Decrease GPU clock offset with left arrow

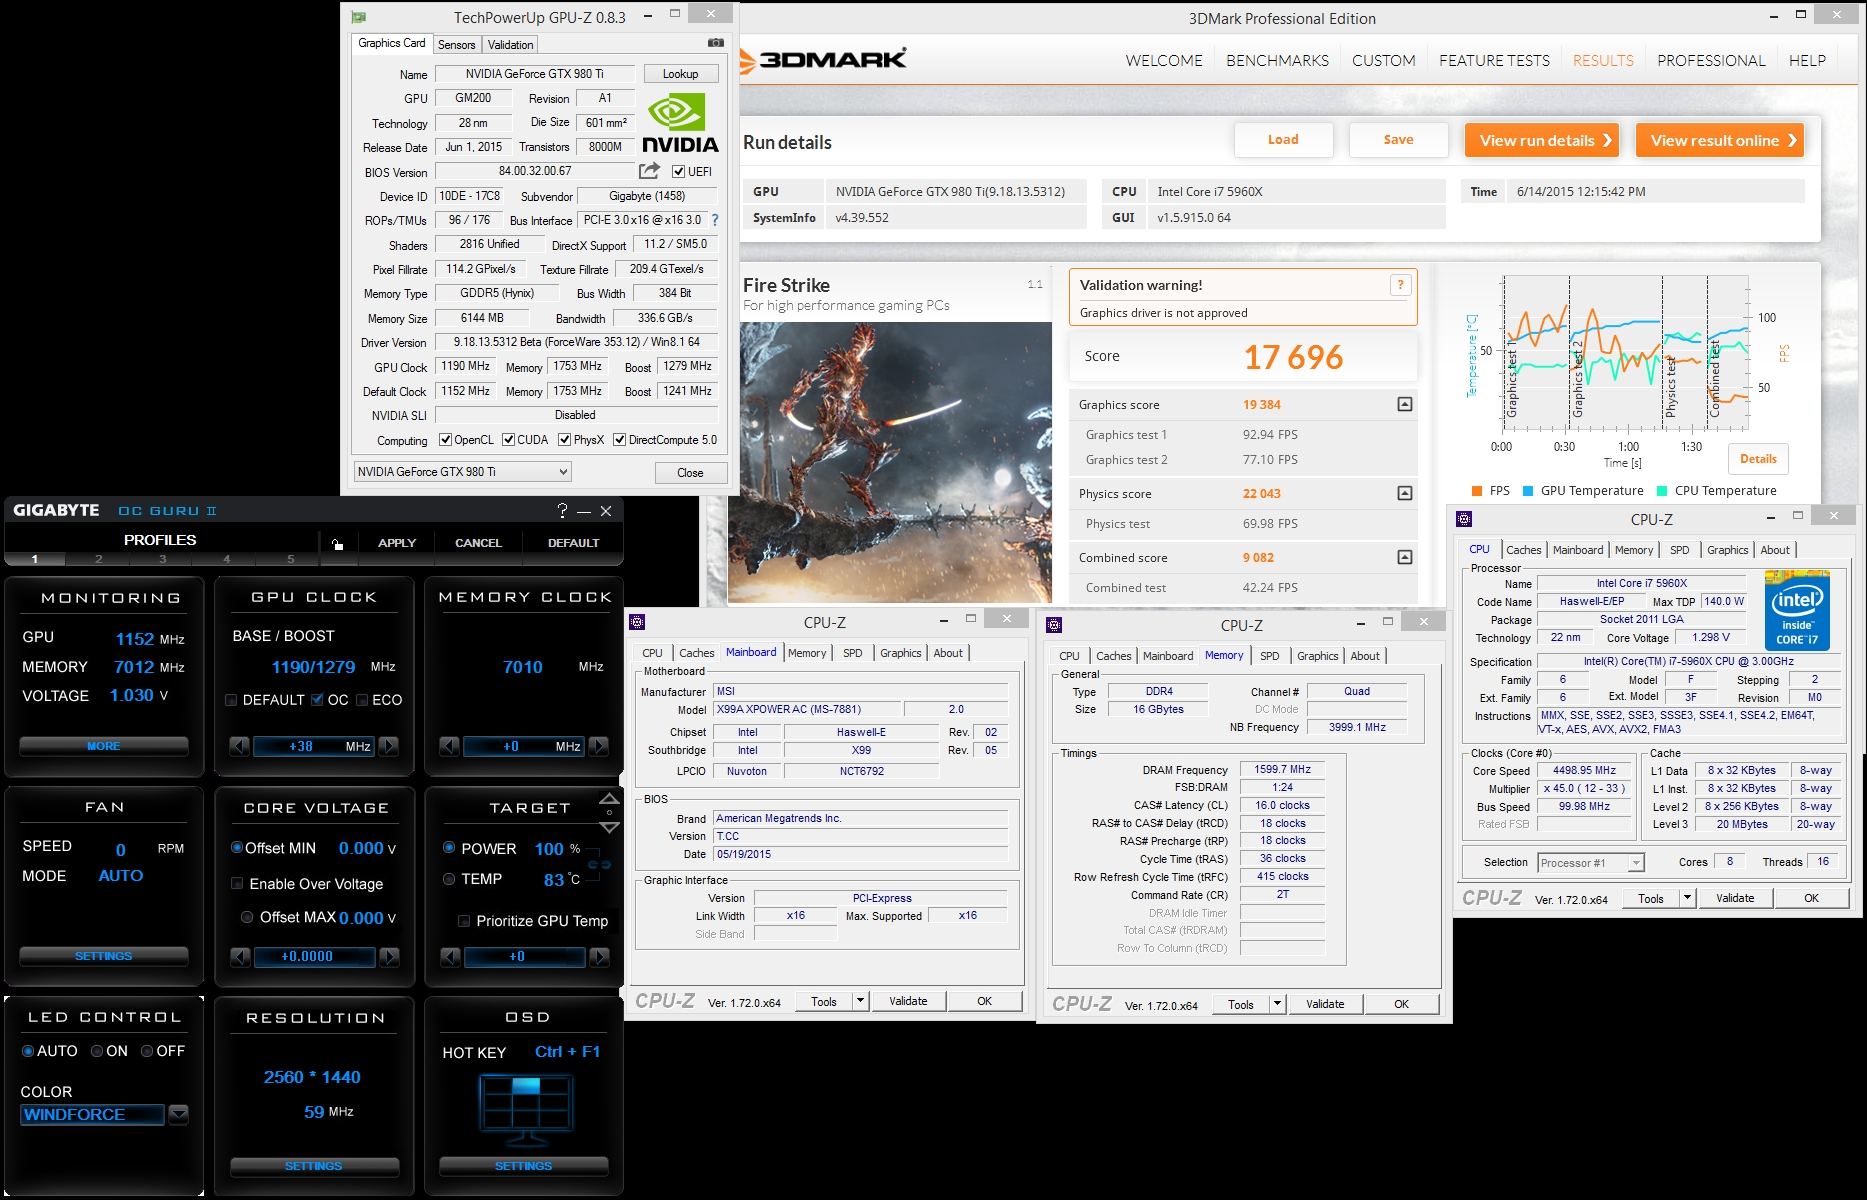239,746
